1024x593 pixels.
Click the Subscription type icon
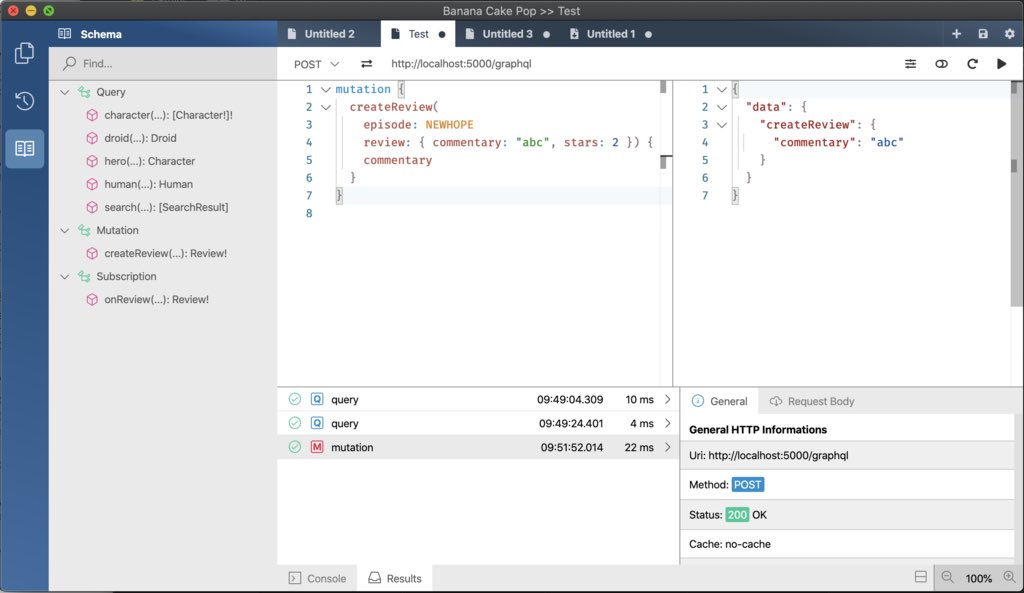pos(84,276)
